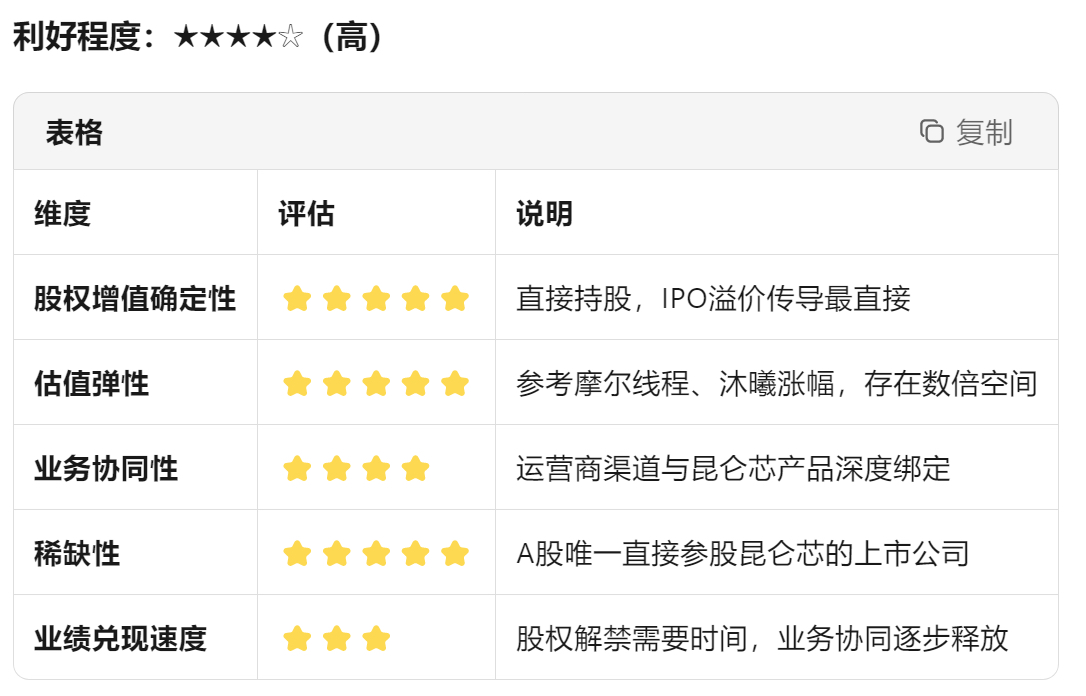Screen dimensions: 1086x696
Task: Select the 说明 column header
Action: (x=544, y=213)
